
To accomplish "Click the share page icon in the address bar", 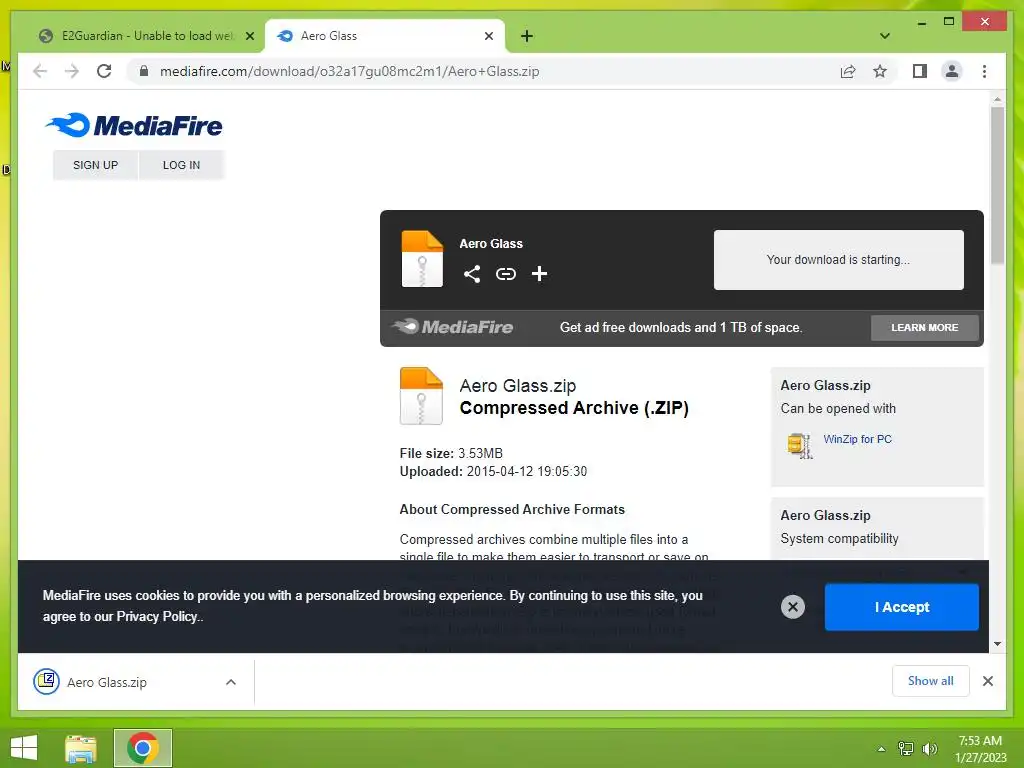I will pos(848,71).
